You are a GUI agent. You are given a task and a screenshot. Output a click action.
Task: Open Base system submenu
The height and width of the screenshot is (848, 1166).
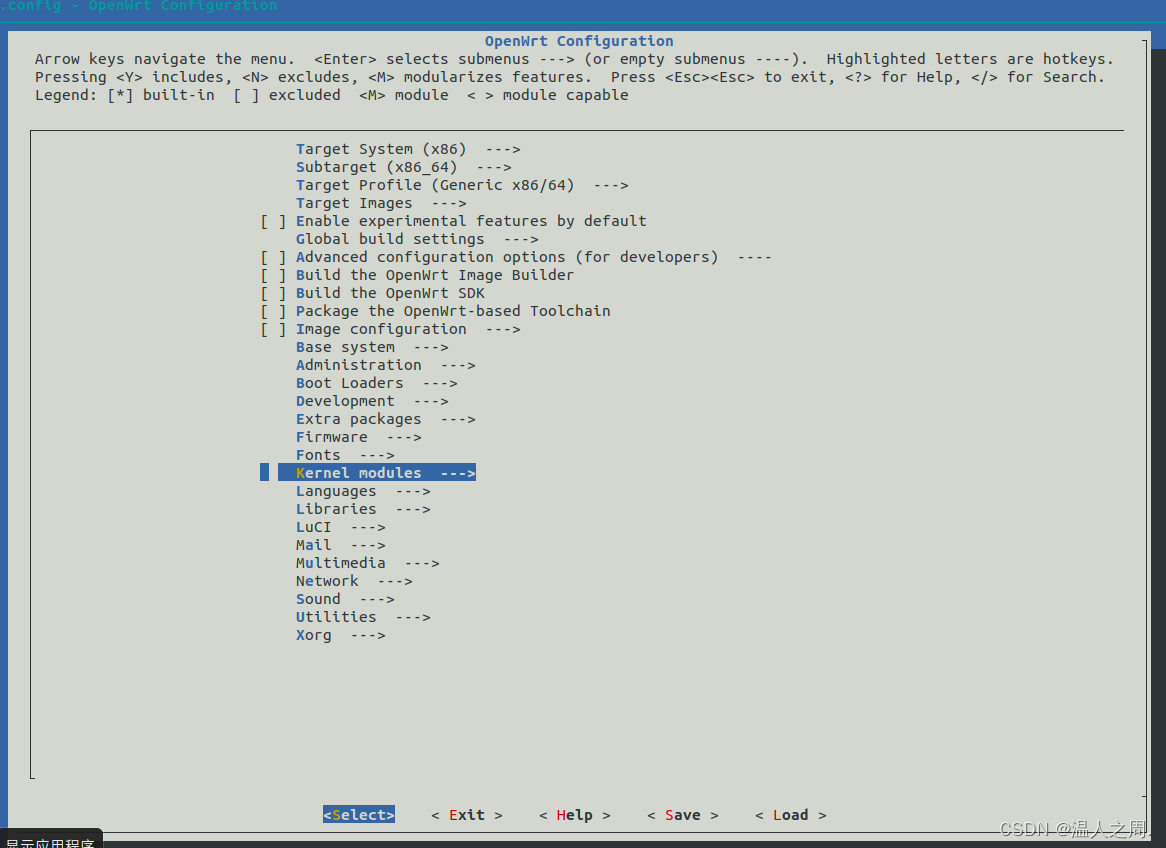[x=372, y=347]
